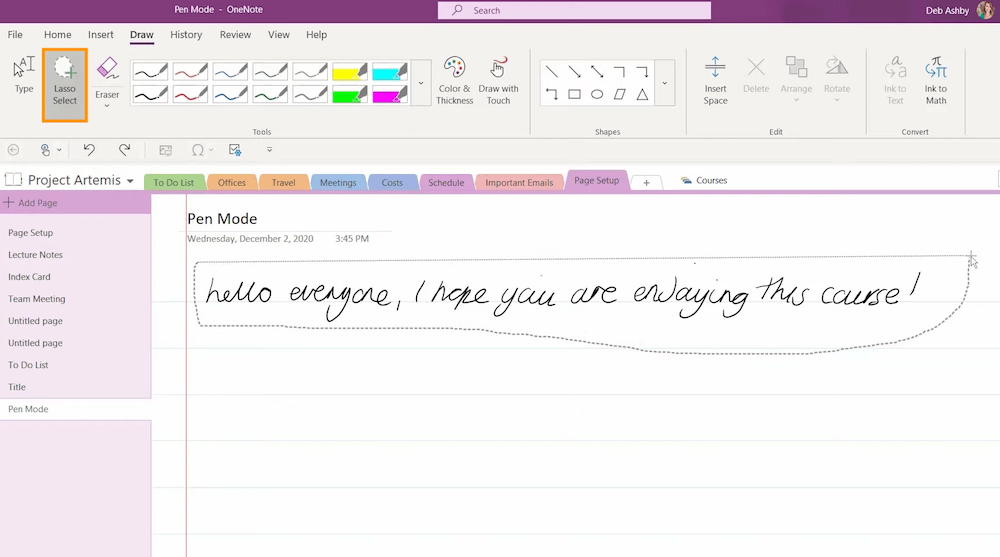The width and height of the screenshot is (1000, 557).
Task: Select the bottom-row green pen
Action: [270, 94]
